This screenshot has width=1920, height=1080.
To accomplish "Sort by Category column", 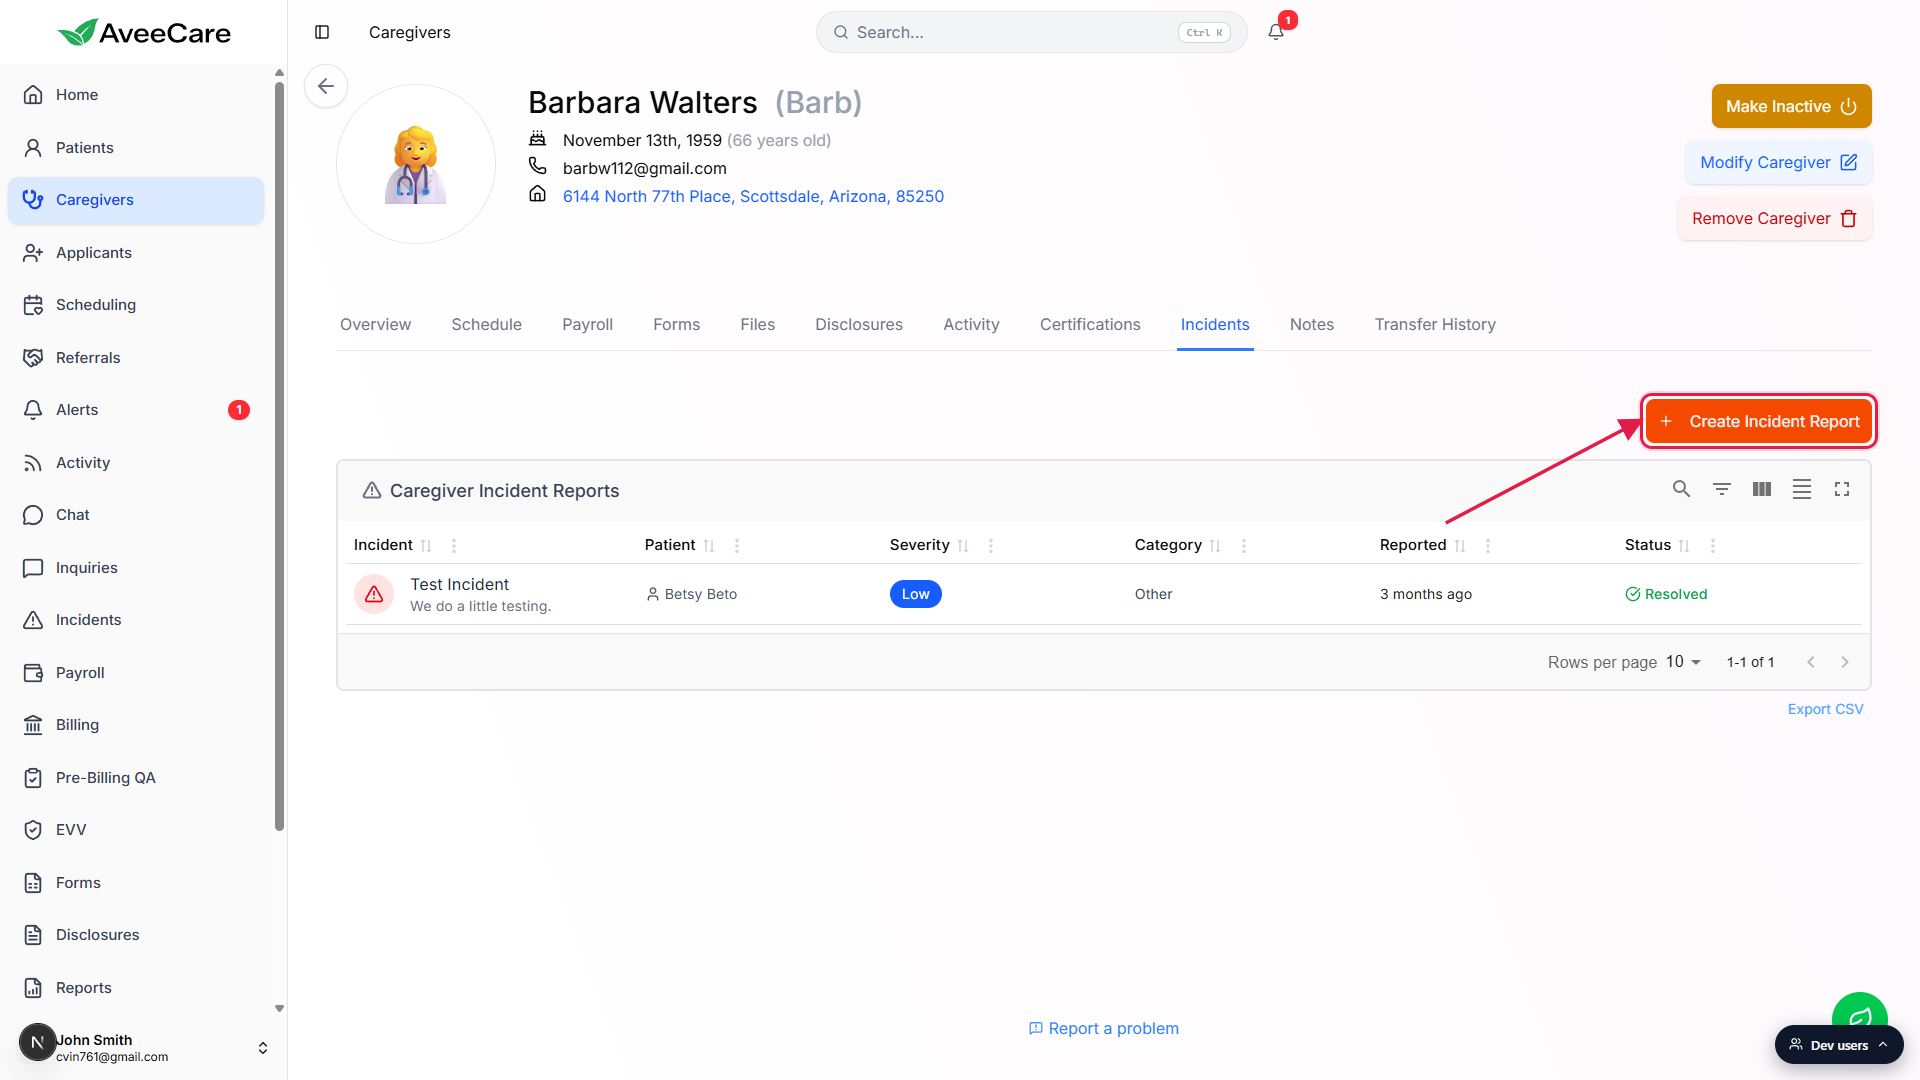I will [1215, 546].
